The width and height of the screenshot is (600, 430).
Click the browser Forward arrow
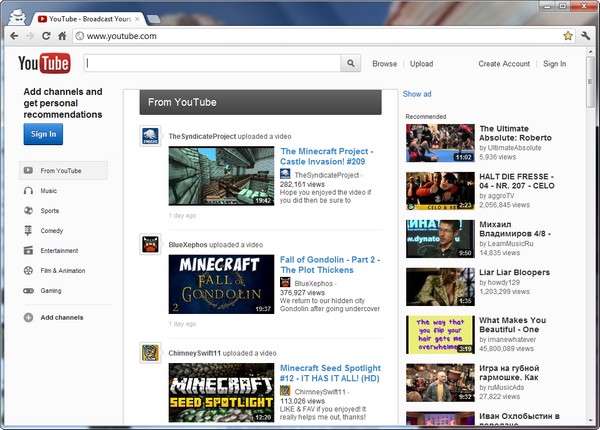30,36
